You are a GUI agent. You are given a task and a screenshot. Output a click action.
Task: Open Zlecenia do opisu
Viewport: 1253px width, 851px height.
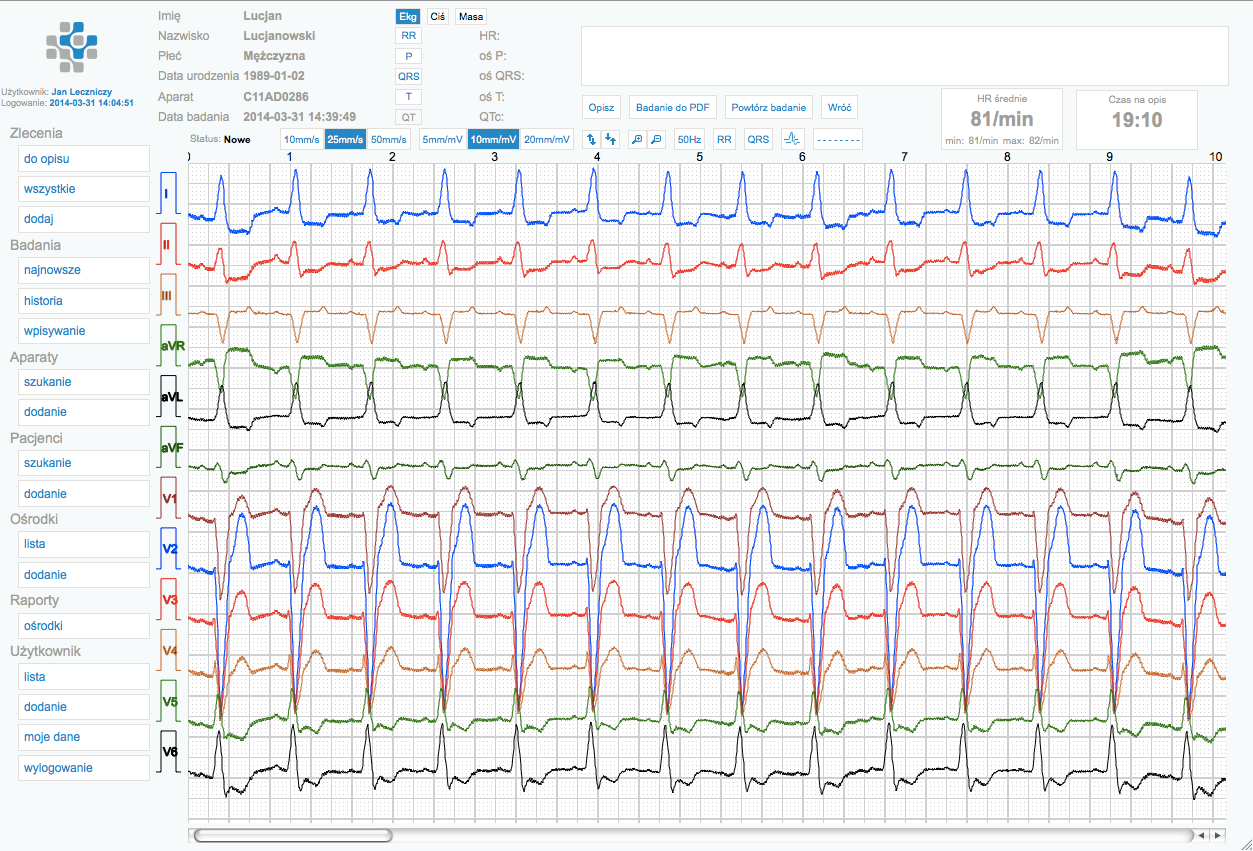[84, 159]
